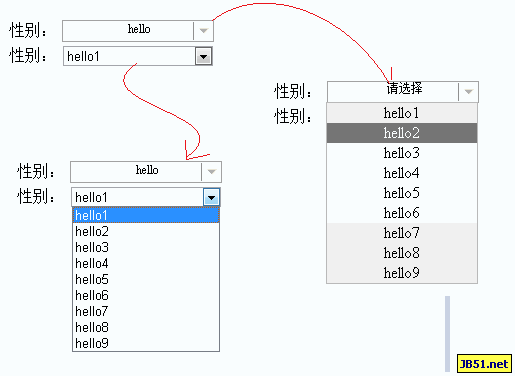Select hello9 in the native dropdown list
The height and width of the screenshot is (376, 515).
(x=146, y=343)
